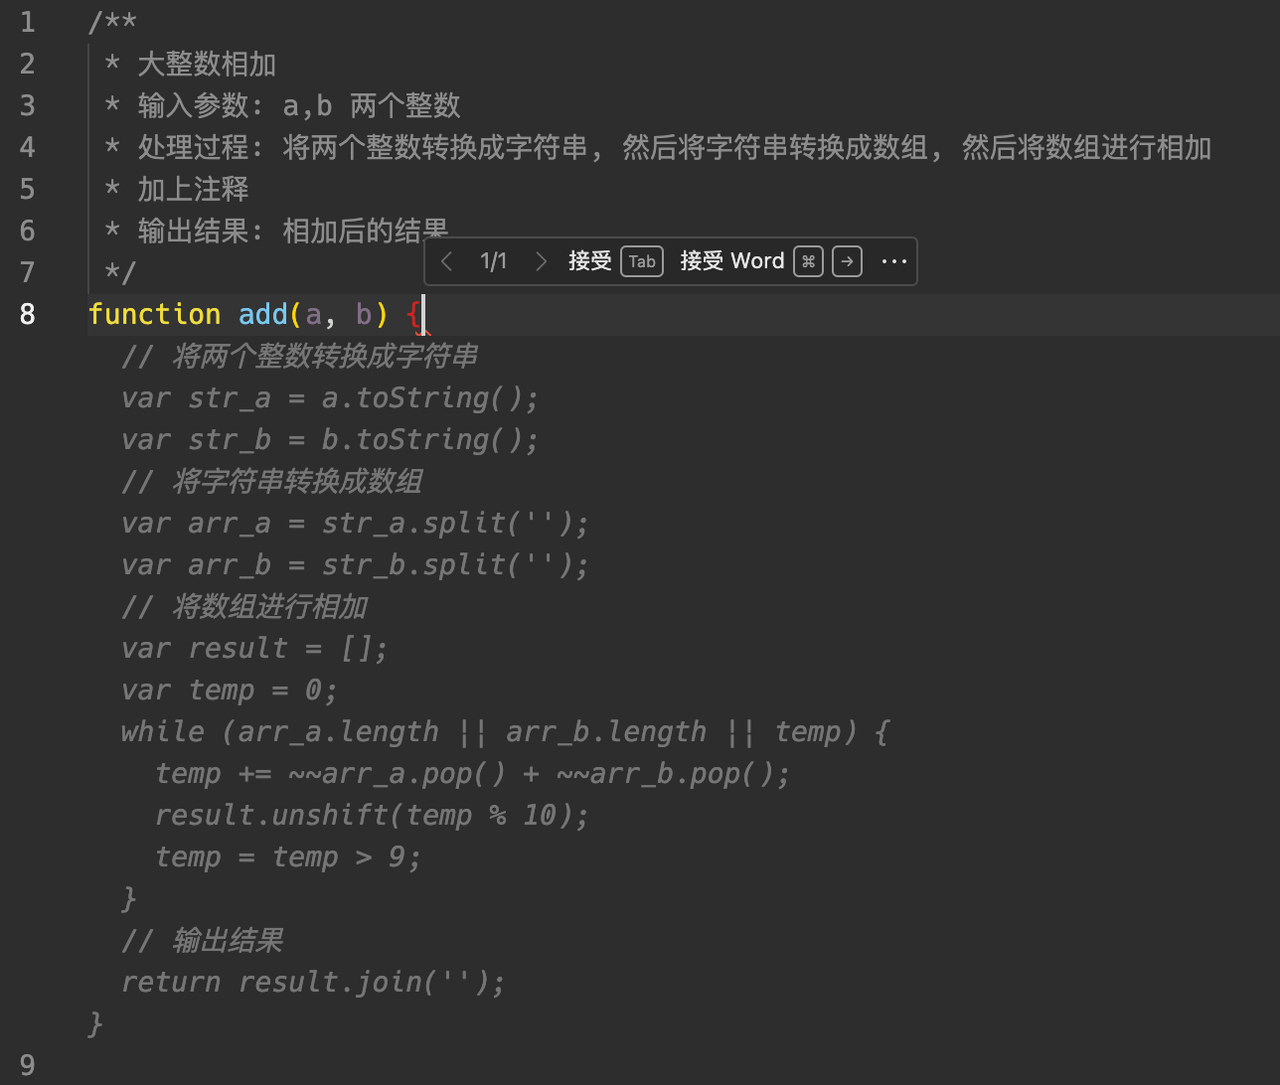Show the next inline suggestion arrow
Image resolution: width=1280 pixels, height=1085 pixels.
(541, 262)
